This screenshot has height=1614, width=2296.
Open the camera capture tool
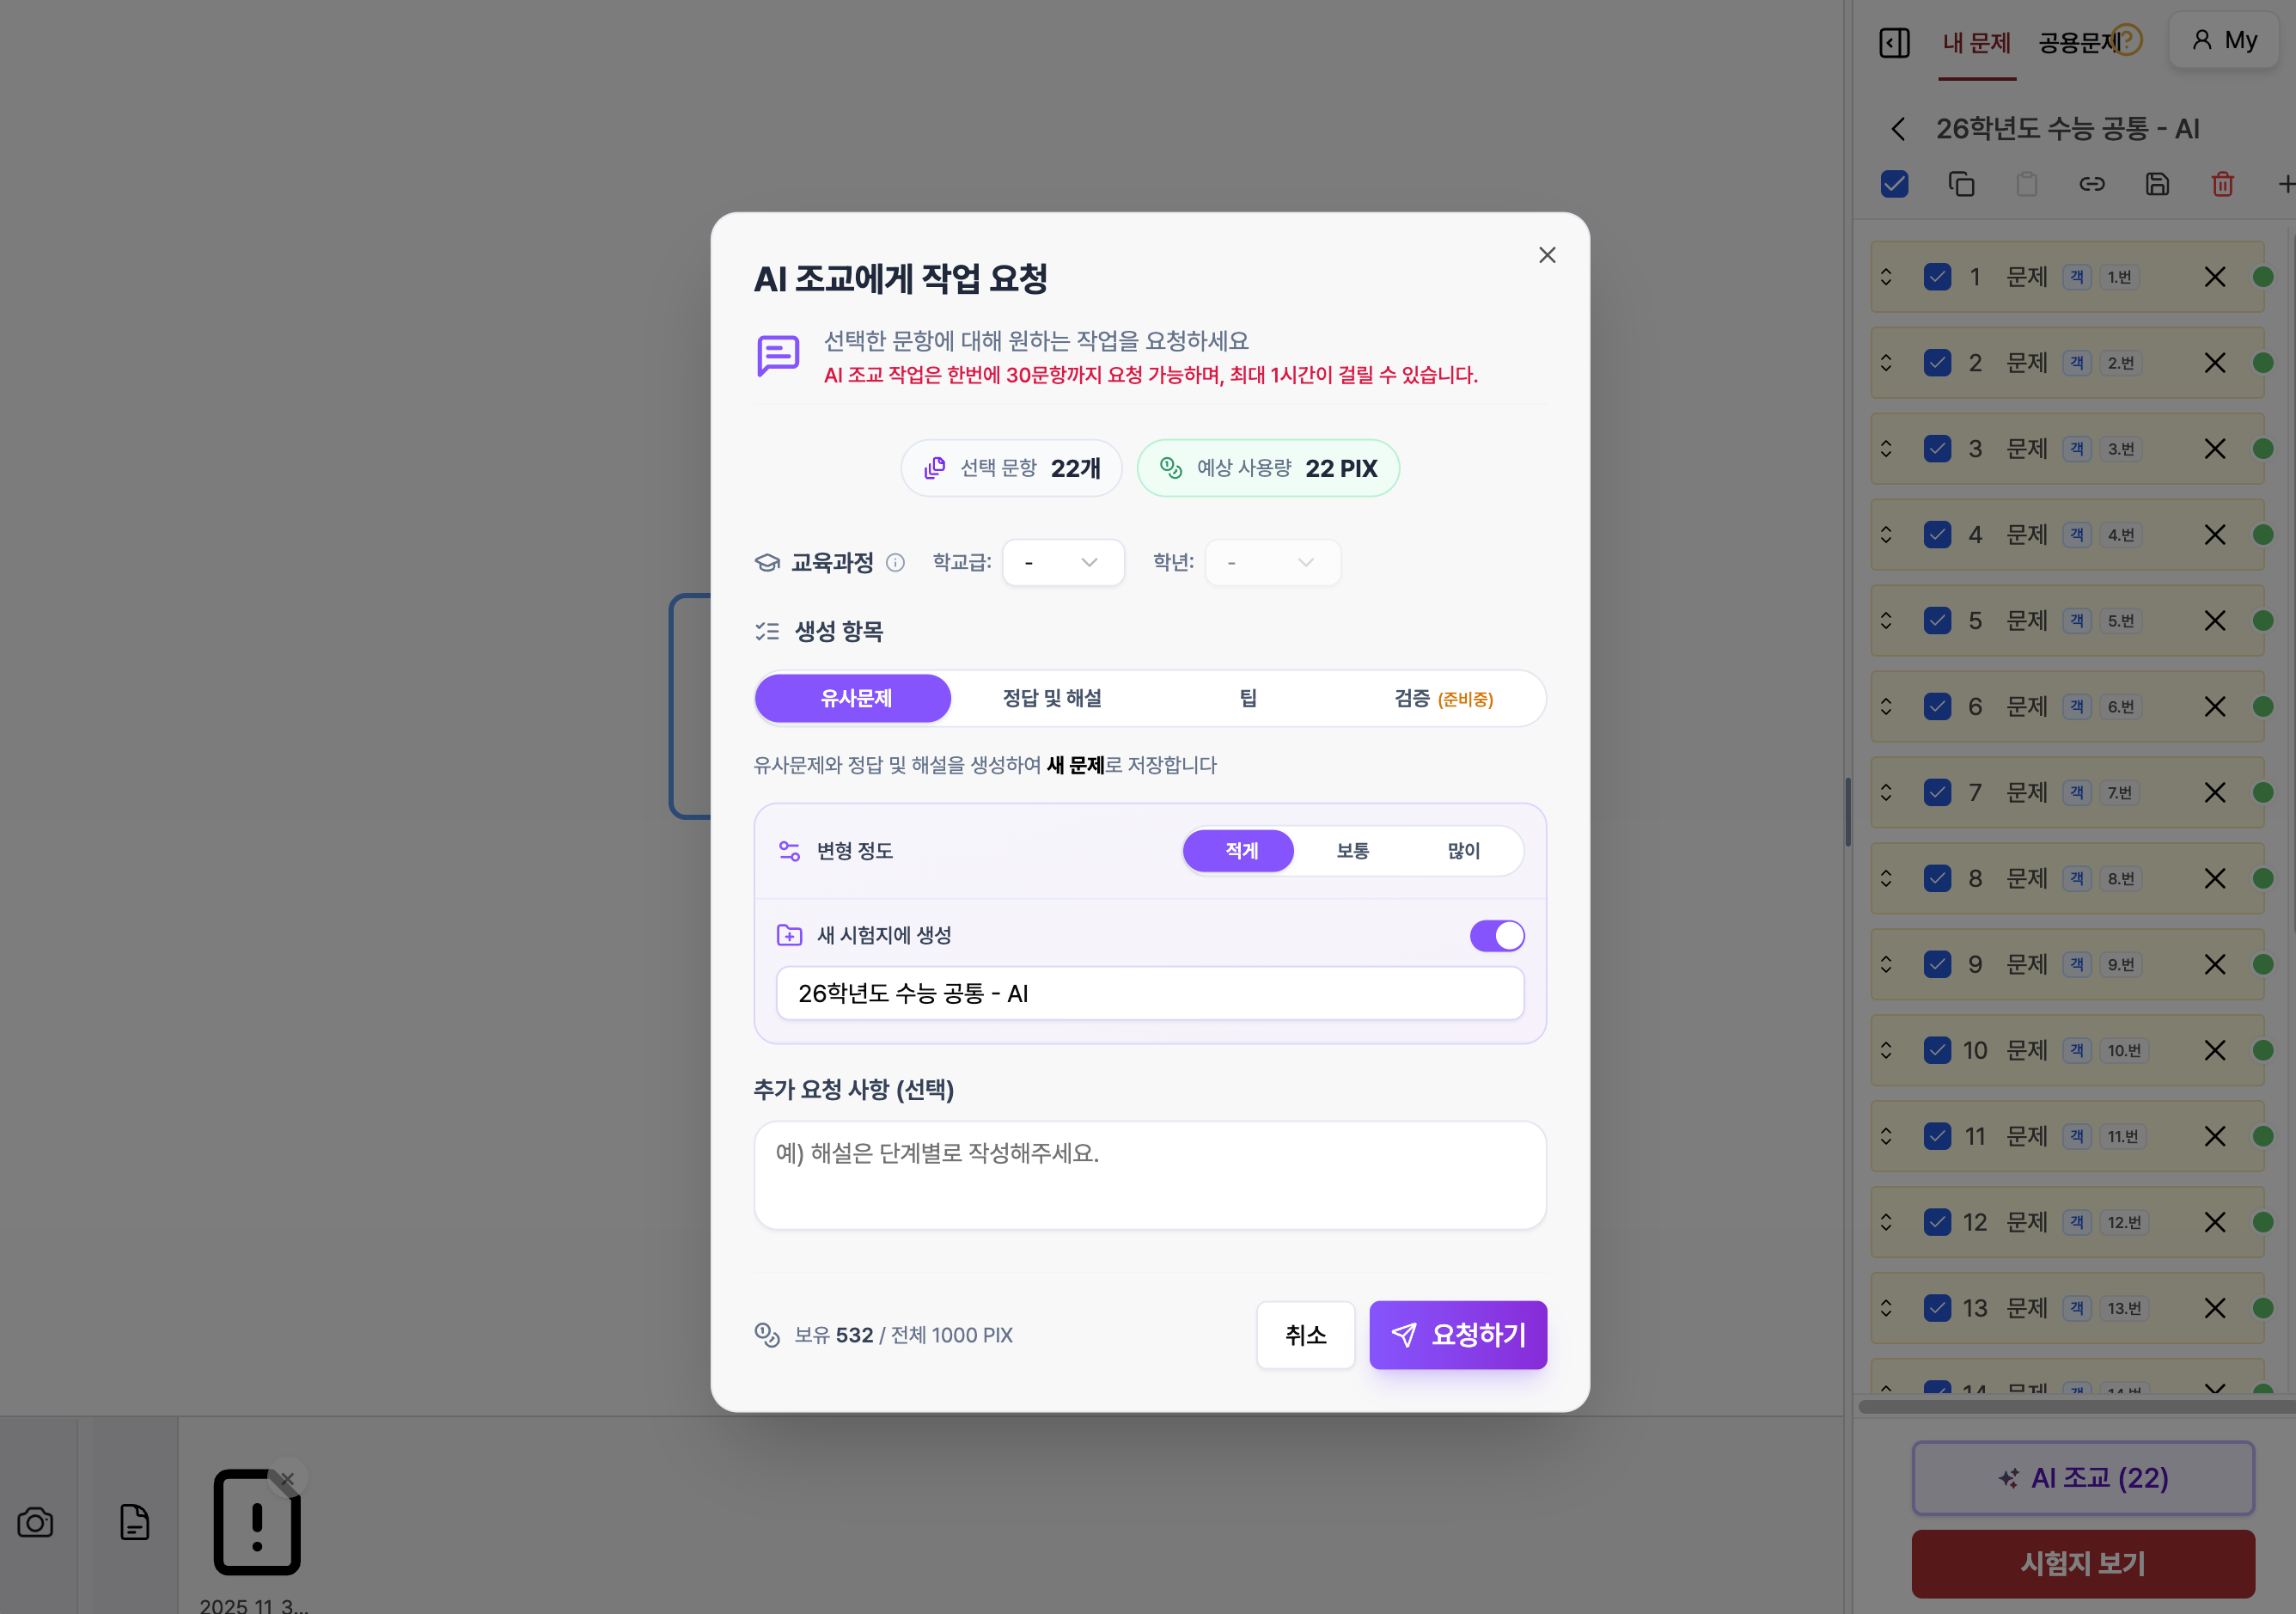[36, 1522]
